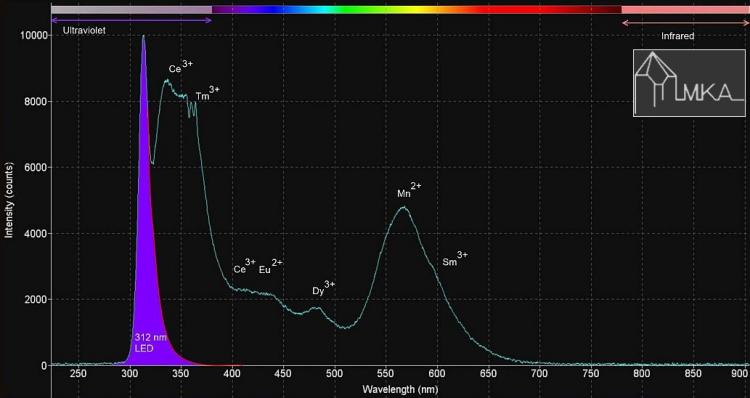This screenshot has height=398, width=750.
Task: Click the 700 wavelength tick label
Action: click(539, 374)
